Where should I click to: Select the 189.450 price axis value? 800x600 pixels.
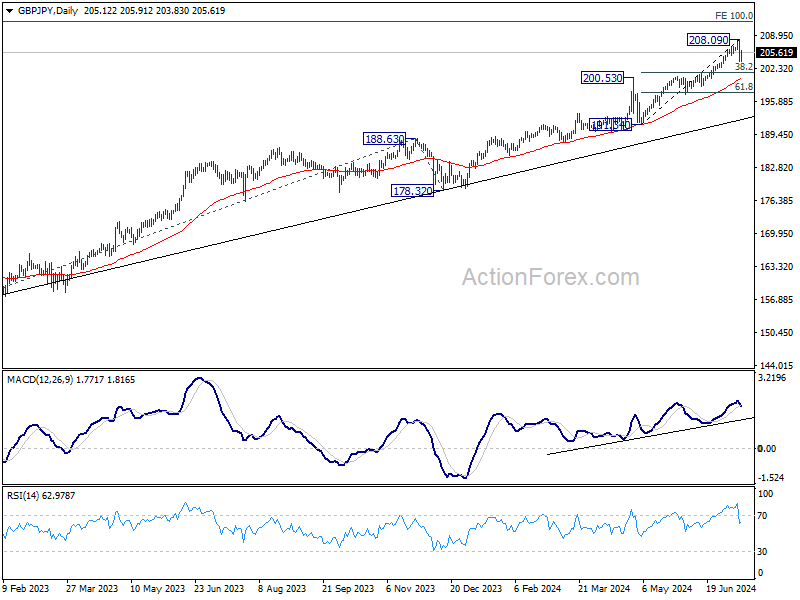777,135
